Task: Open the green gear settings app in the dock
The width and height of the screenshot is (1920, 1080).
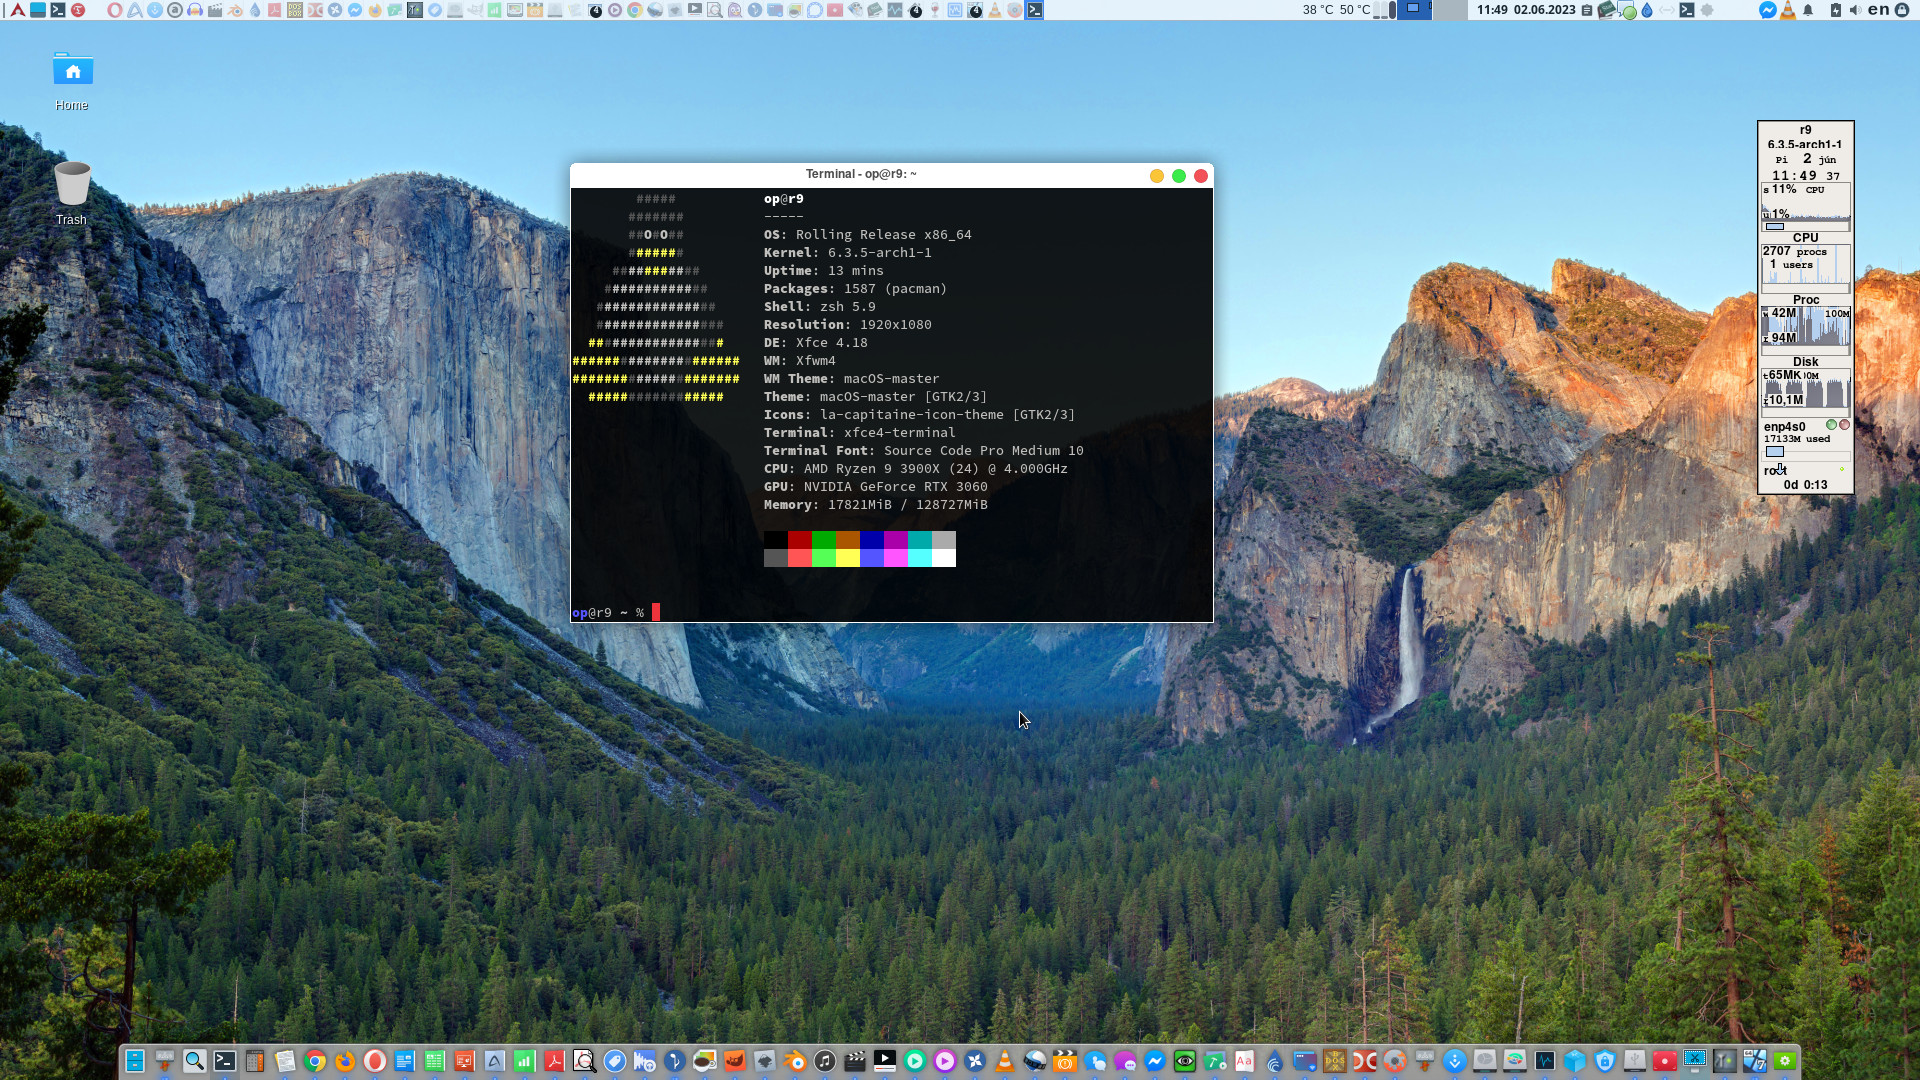Action: (x=1785, y=1061)
